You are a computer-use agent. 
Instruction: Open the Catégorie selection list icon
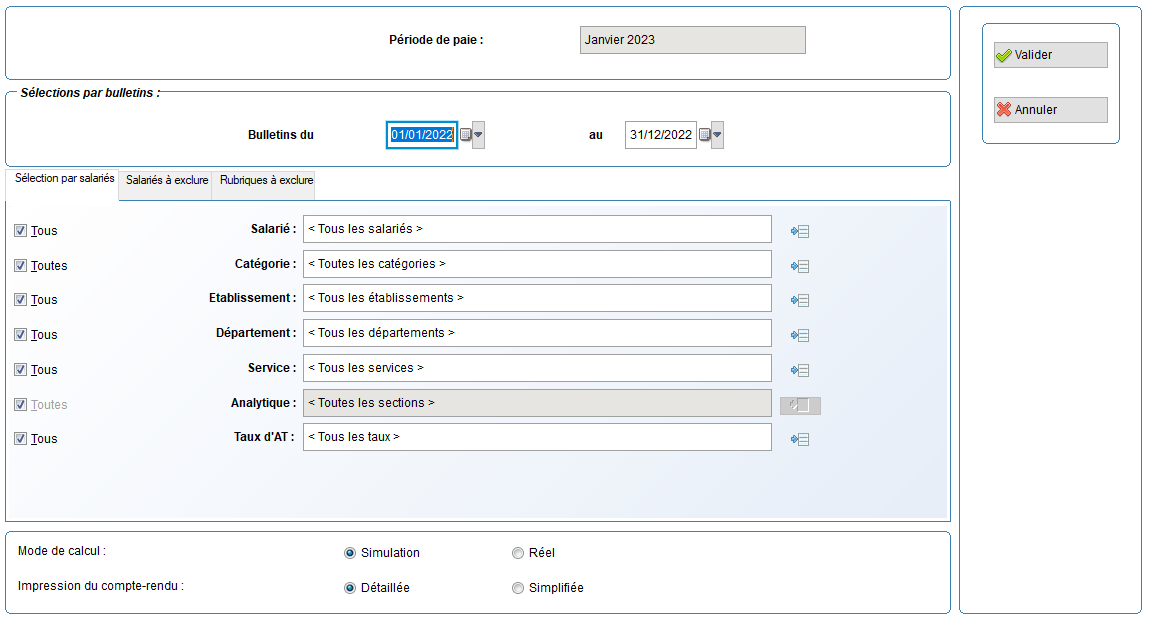click(x=800, y=266)
